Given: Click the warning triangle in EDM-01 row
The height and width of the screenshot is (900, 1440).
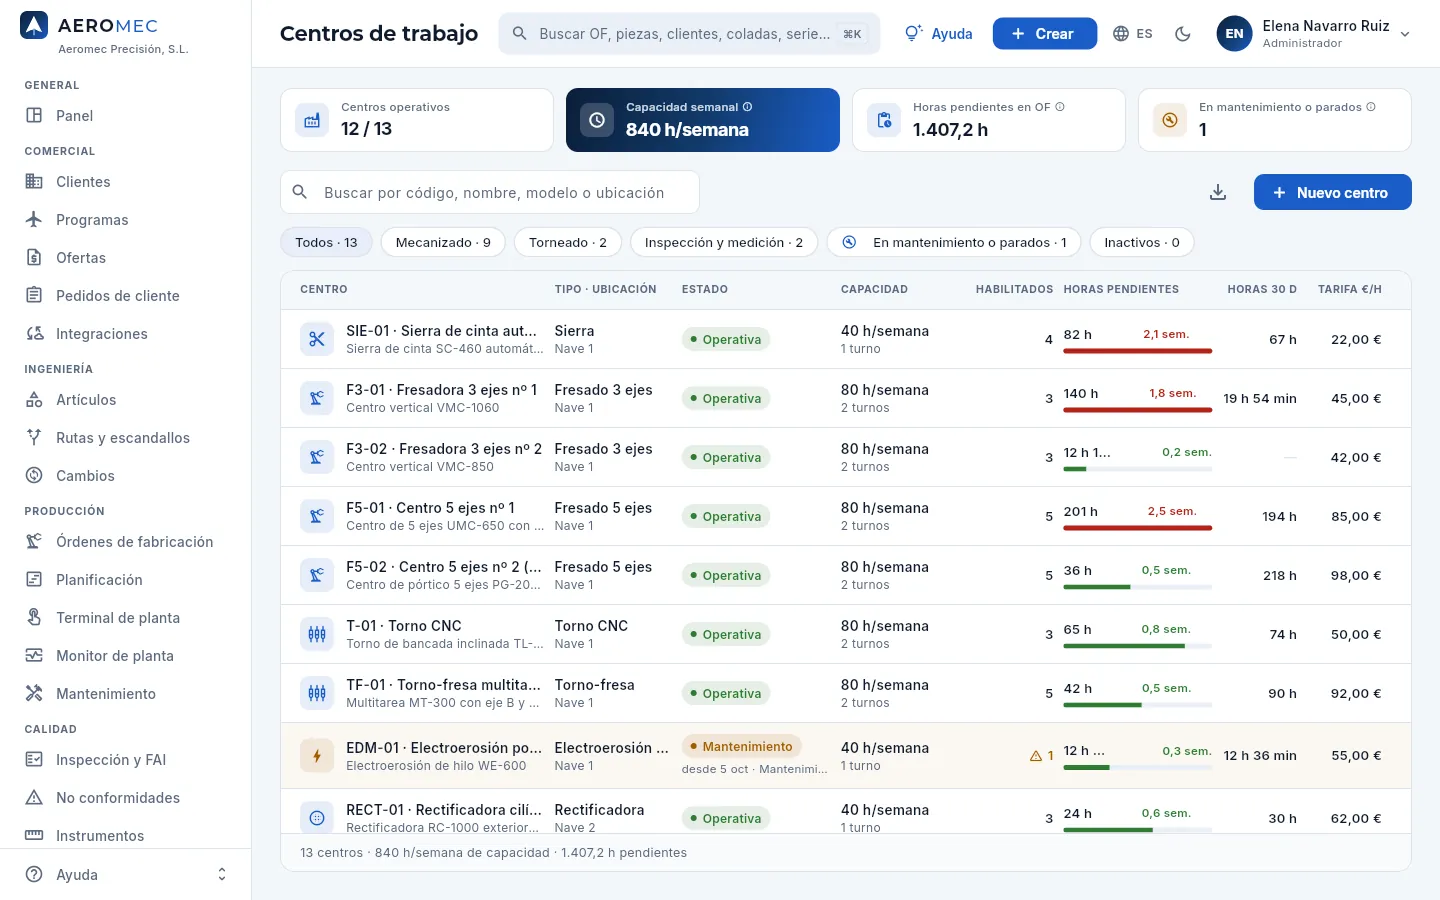Looking at the screenshot, I should 1036,756.
